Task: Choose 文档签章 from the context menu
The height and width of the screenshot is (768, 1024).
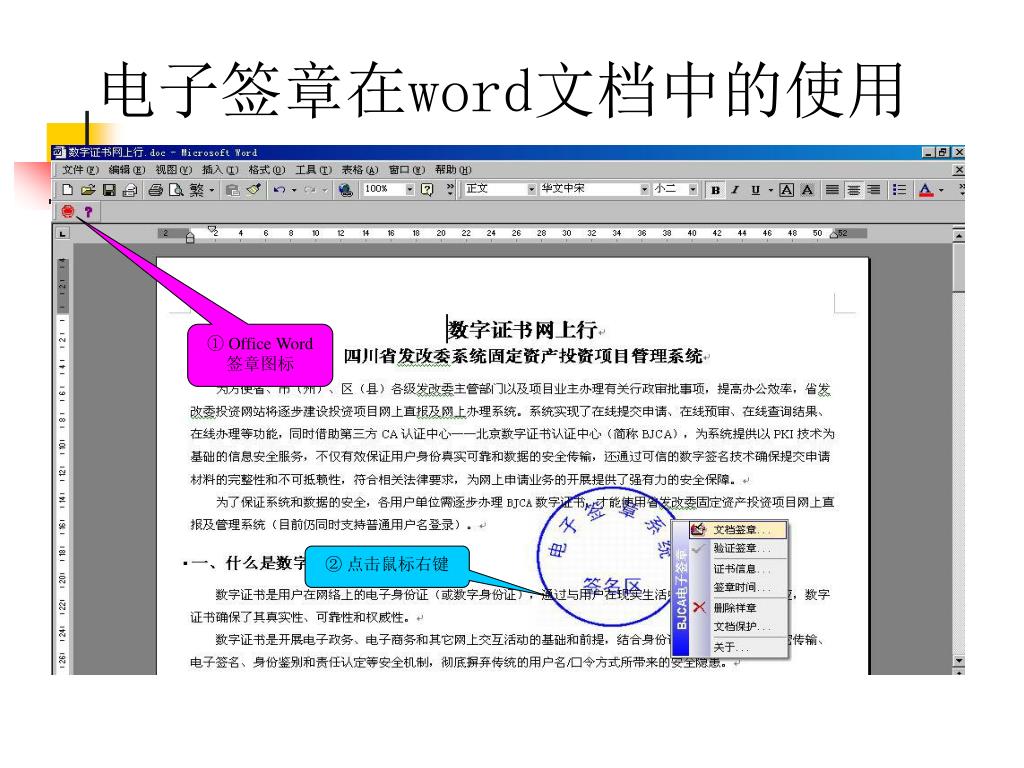Action: (738, 530)
